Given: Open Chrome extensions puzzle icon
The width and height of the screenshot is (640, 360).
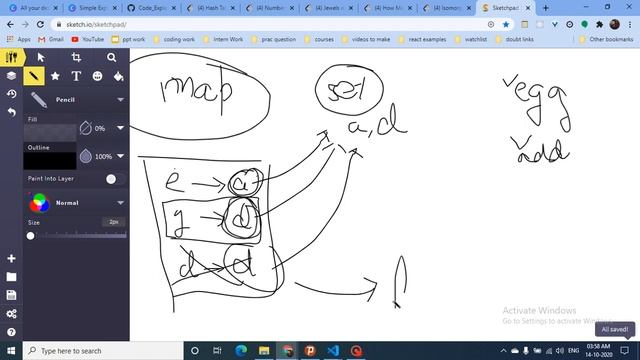Looking at the screenshot, I should [x=600, y=24].
